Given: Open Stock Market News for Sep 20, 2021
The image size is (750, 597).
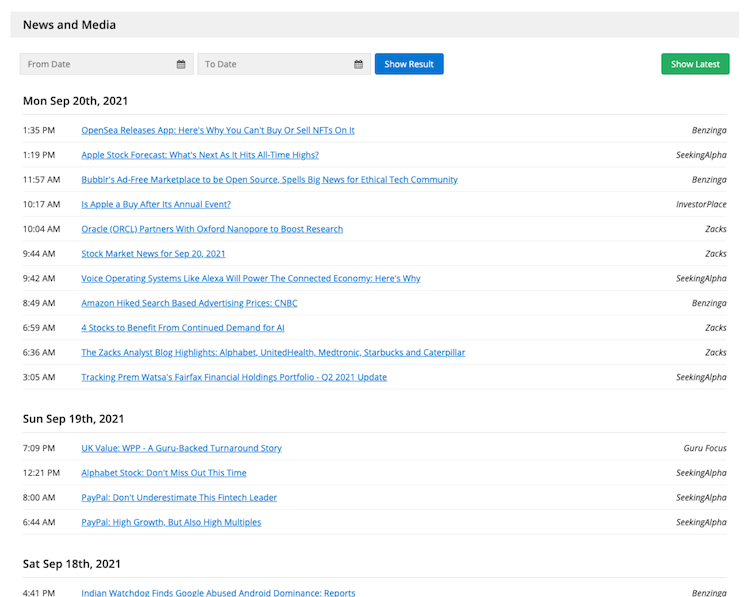Looking at the screenshot, I should click(x=153, y=254).
